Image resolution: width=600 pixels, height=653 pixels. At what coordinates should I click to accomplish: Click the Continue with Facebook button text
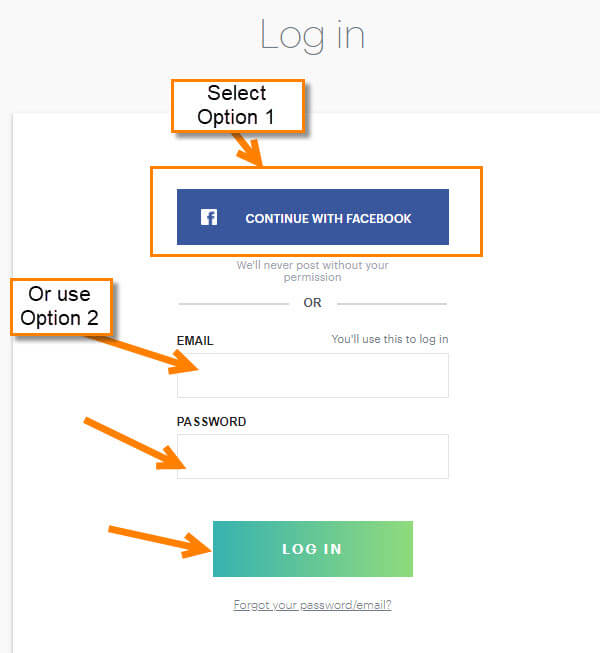click(x=328, y=219)
